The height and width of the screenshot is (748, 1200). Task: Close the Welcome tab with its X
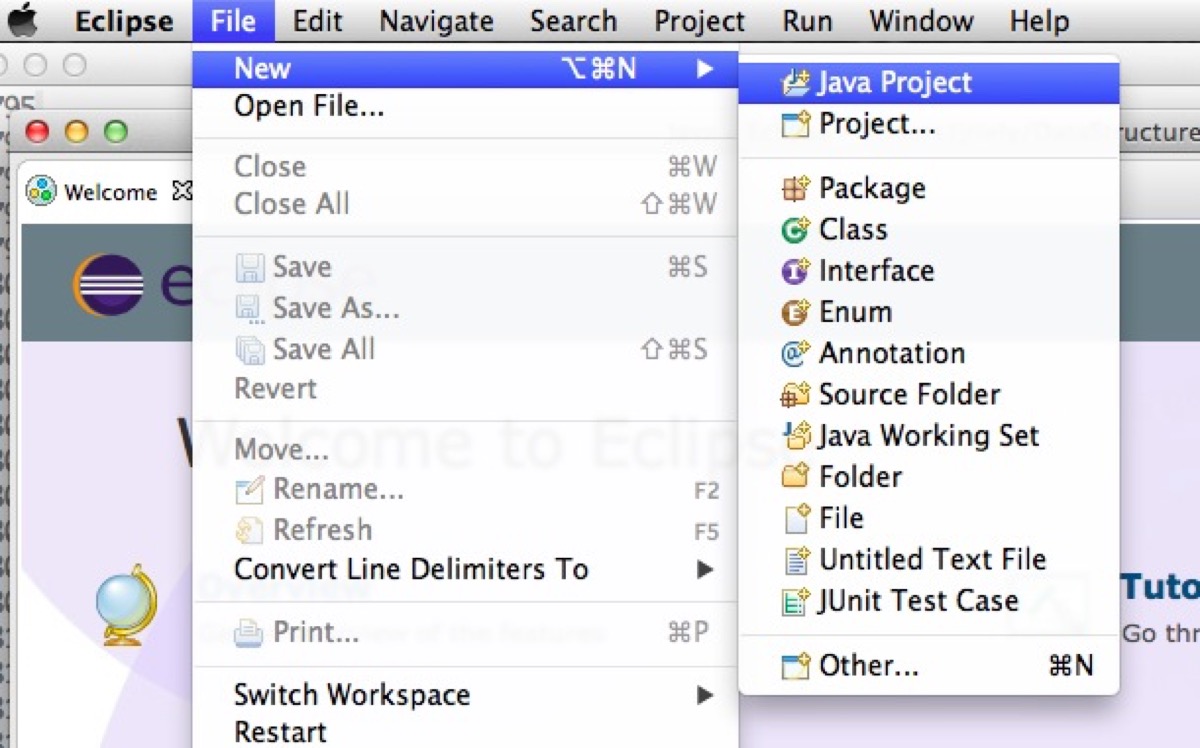pos(184,191)
